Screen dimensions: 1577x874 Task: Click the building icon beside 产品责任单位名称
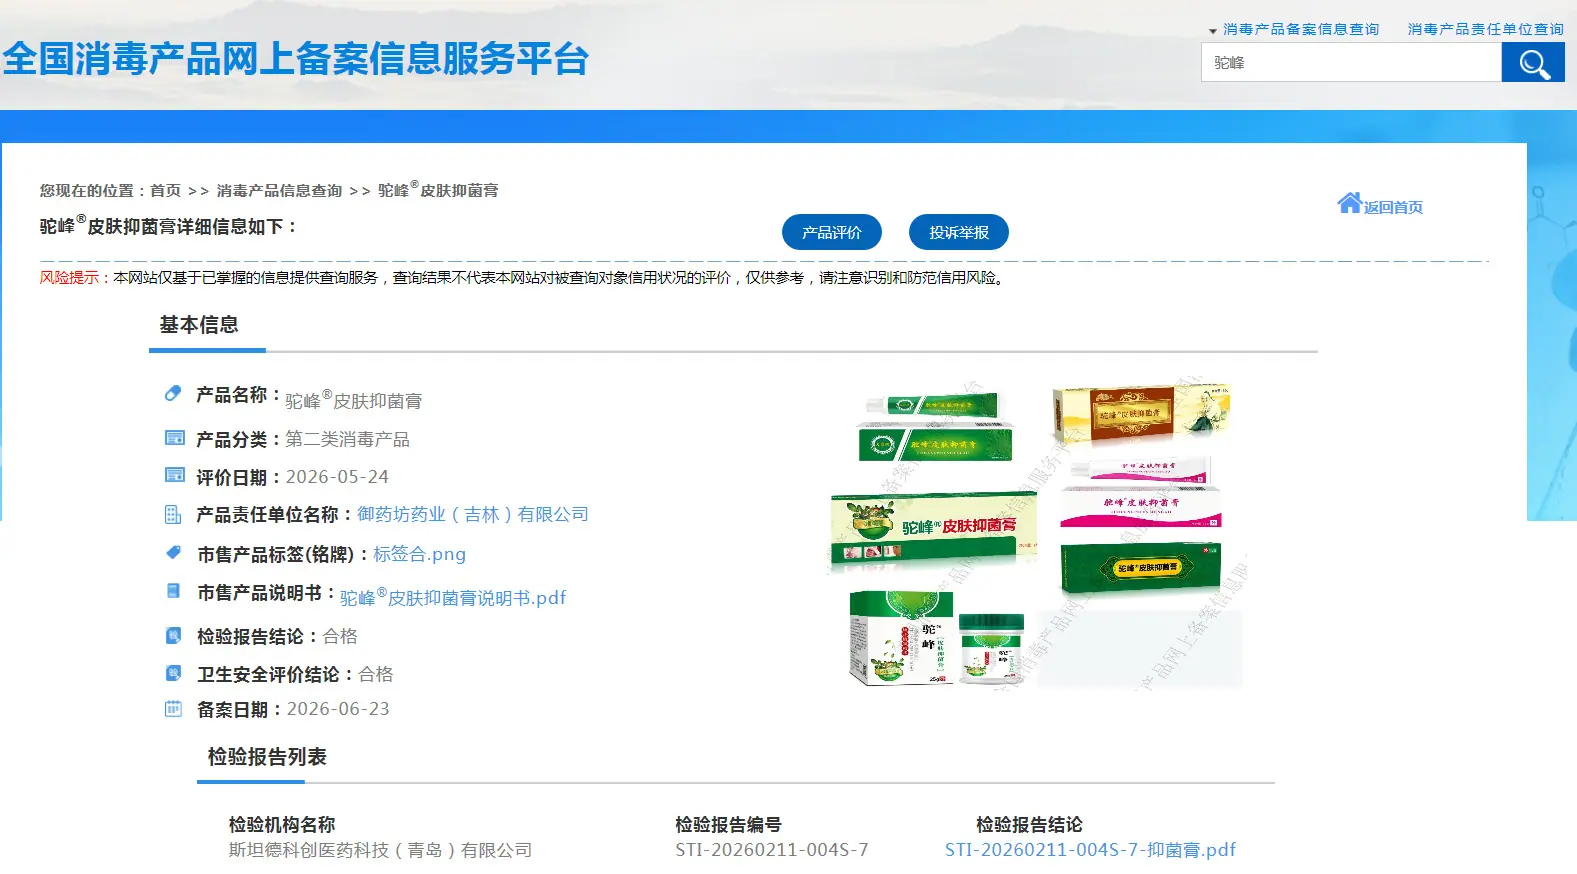pyautogui.click(x=173, y=514)
